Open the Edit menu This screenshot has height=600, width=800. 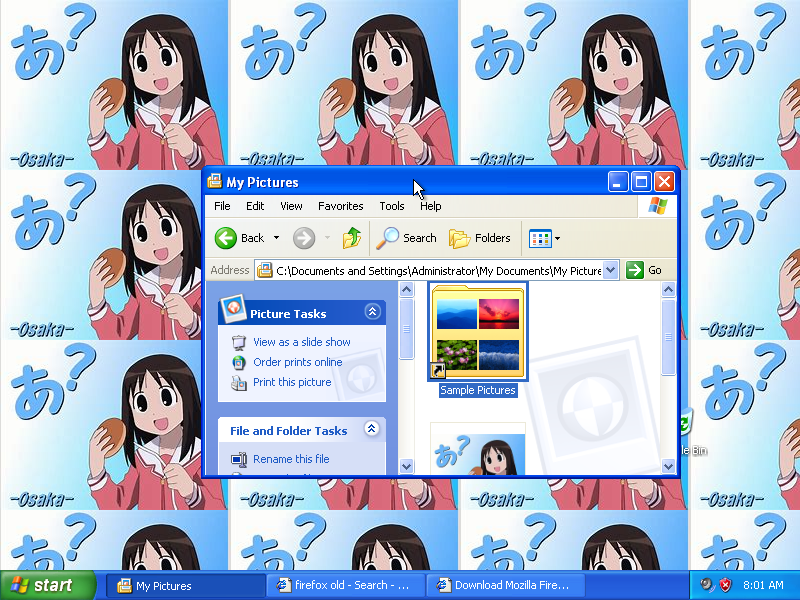(255, 206)
